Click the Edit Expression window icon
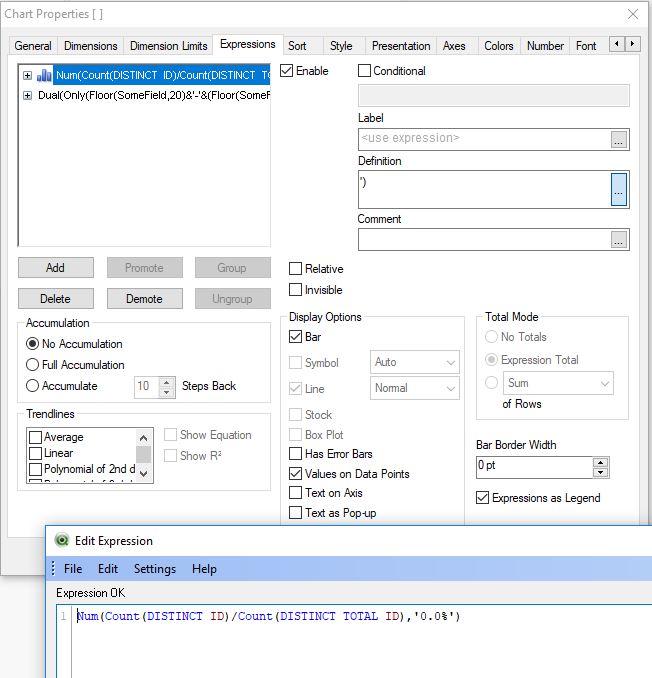652x678 pixels. click(62, 541)
